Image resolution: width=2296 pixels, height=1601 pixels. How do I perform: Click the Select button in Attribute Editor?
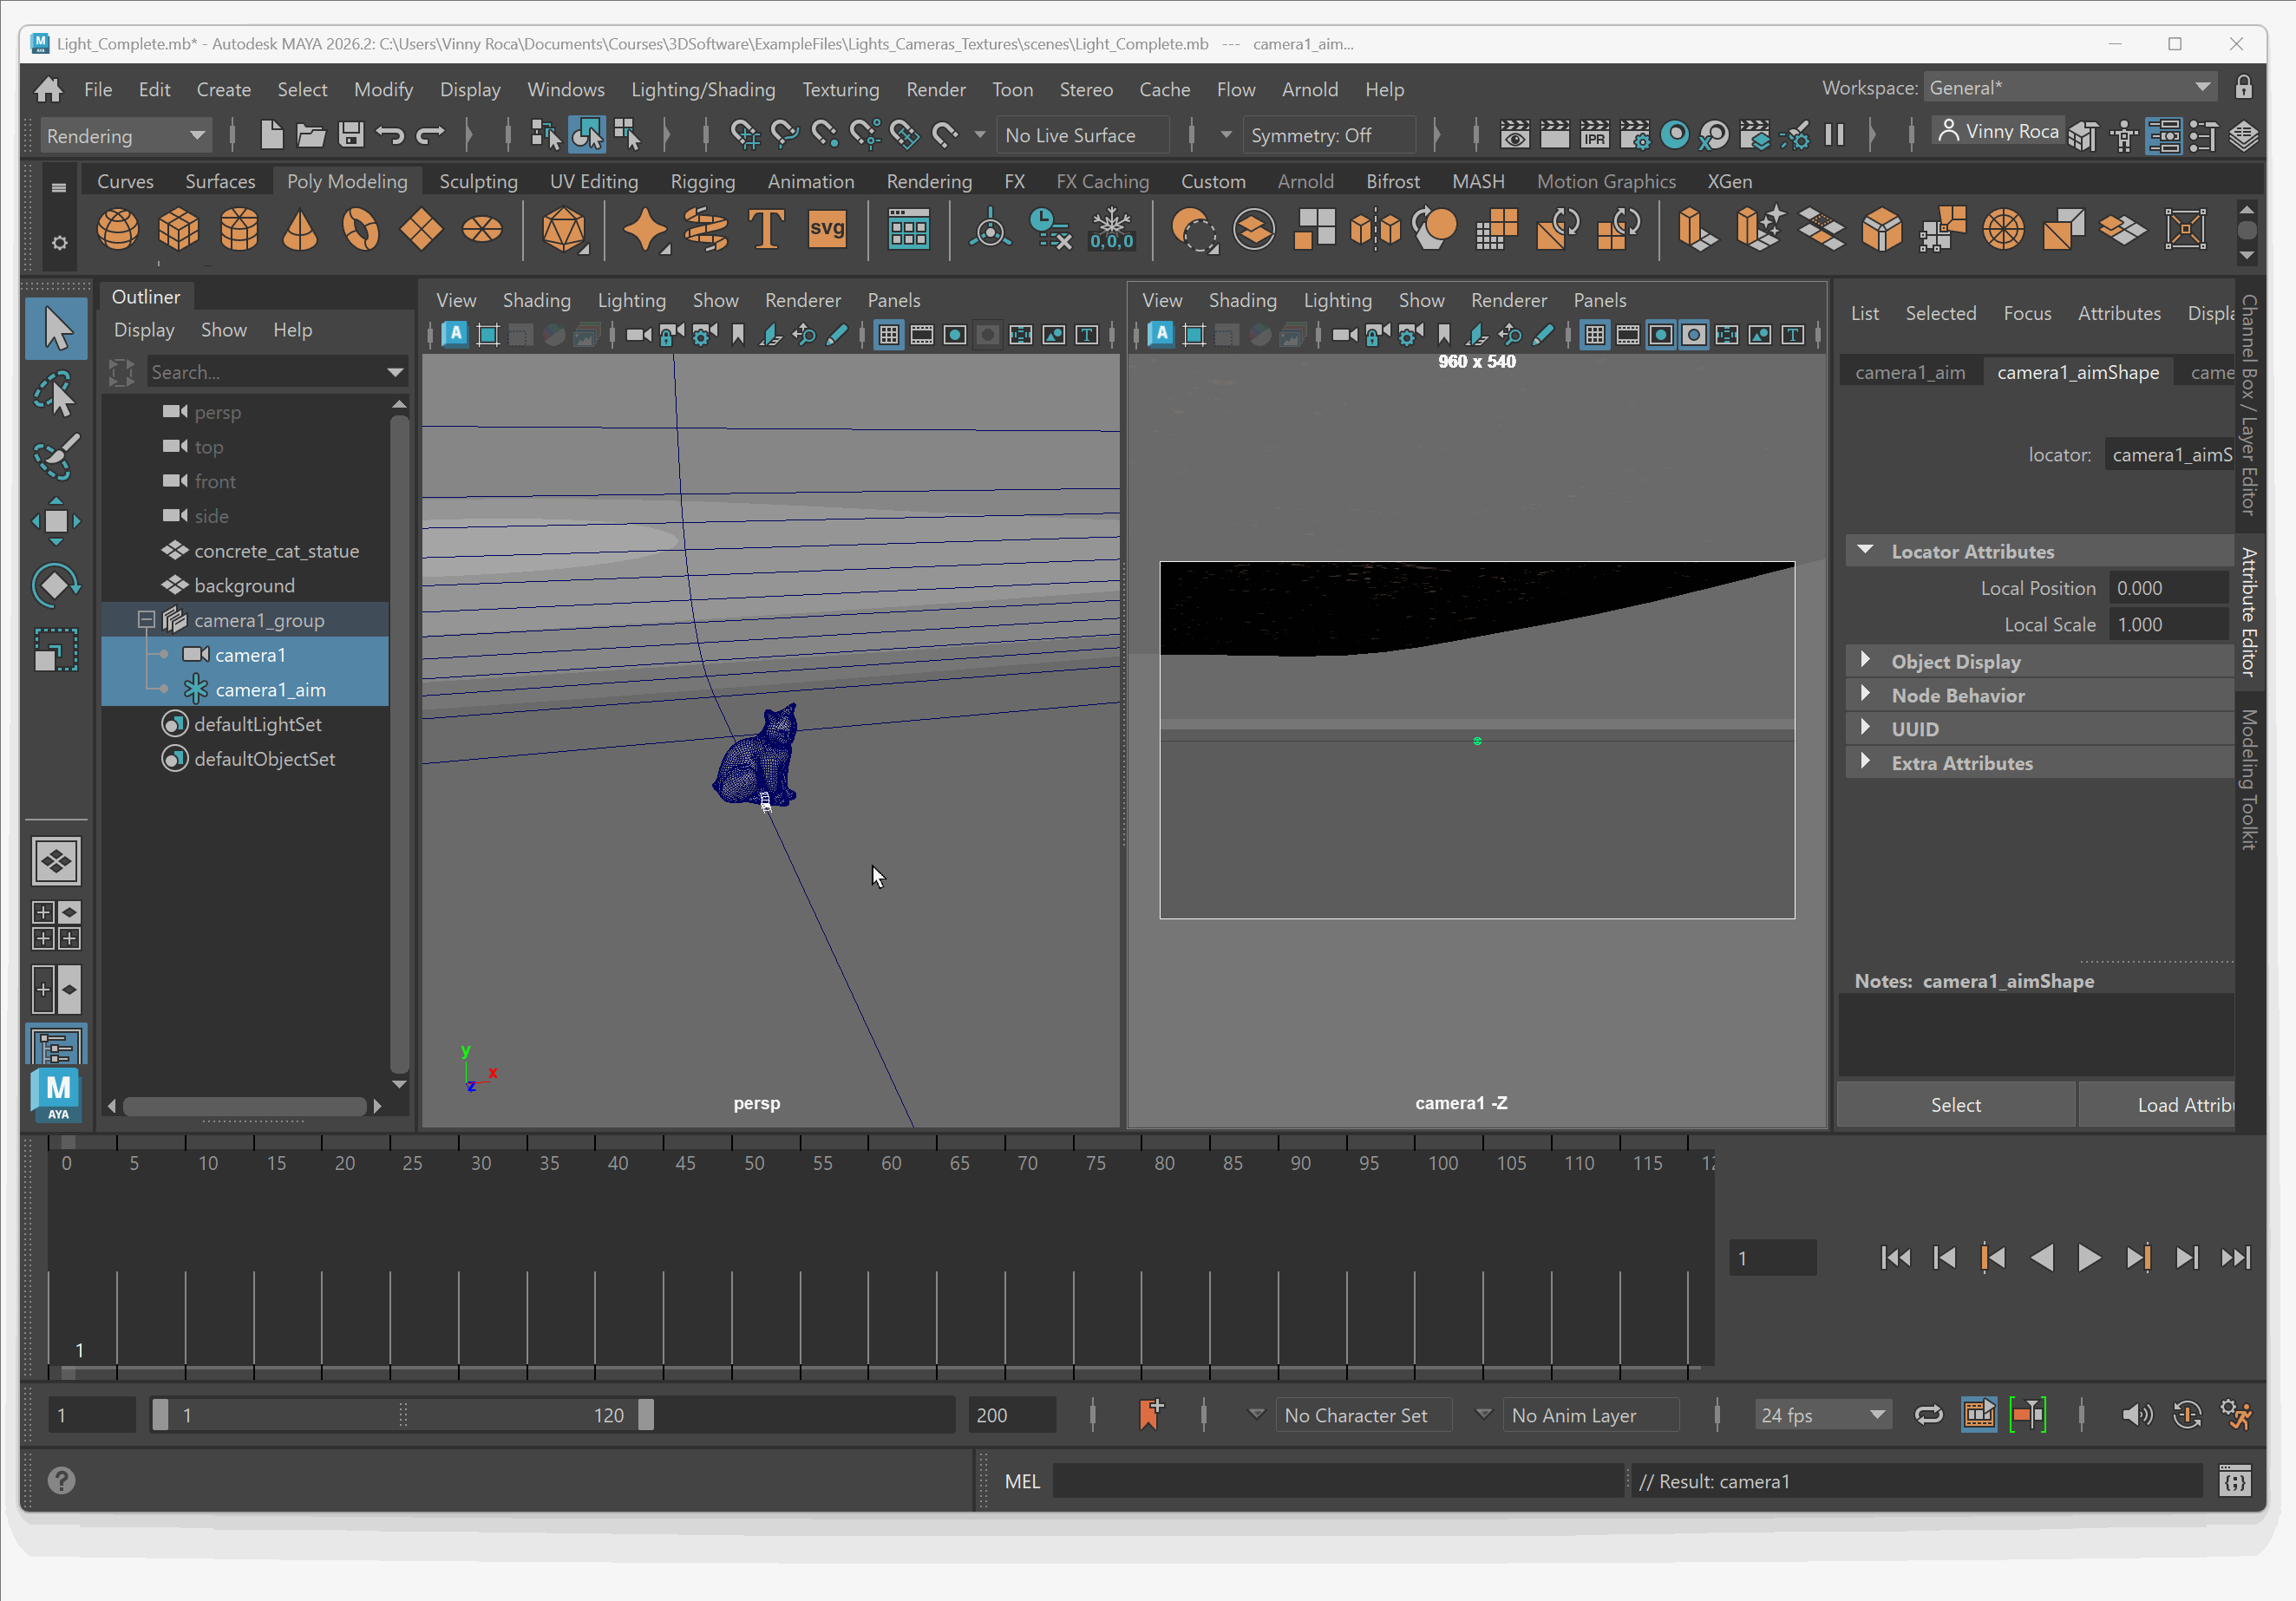click(x=1955, y=1105)
